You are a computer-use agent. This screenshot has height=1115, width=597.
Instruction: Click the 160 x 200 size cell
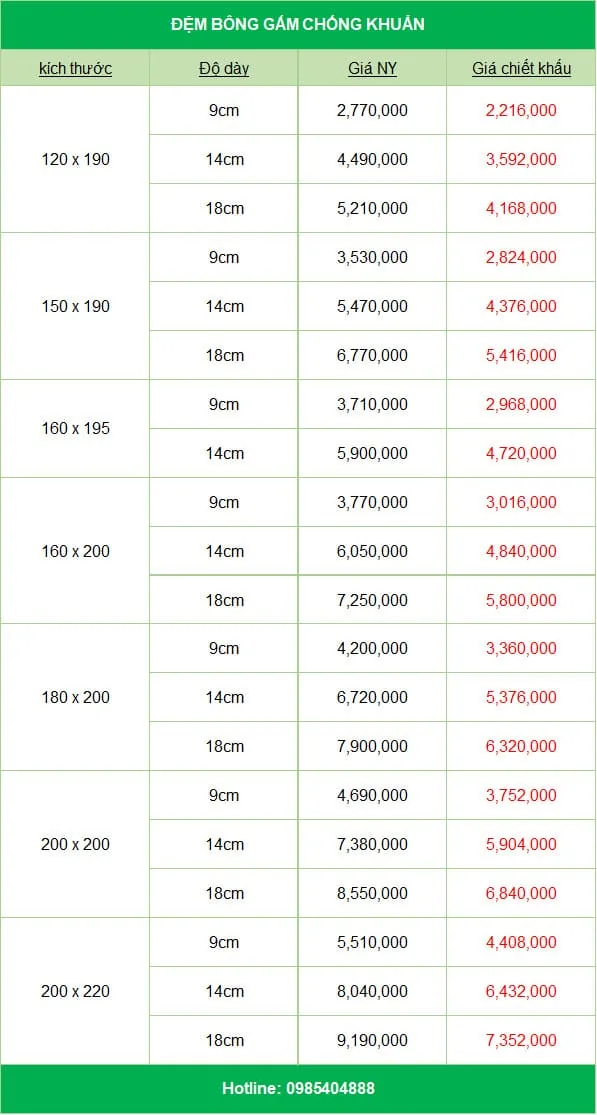[75, 551]
